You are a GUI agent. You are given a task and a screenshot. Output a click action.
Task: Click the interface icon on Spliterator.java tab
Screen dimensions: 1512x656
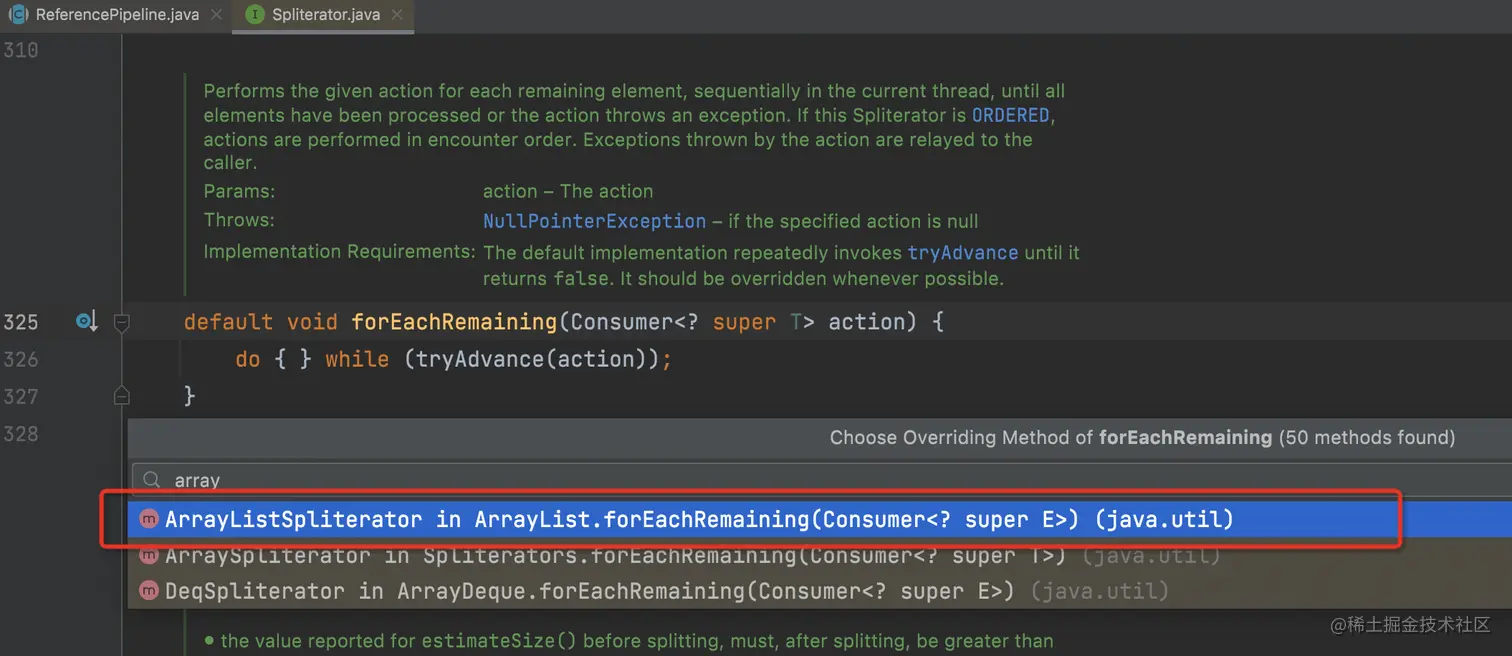tap(254, 15)
